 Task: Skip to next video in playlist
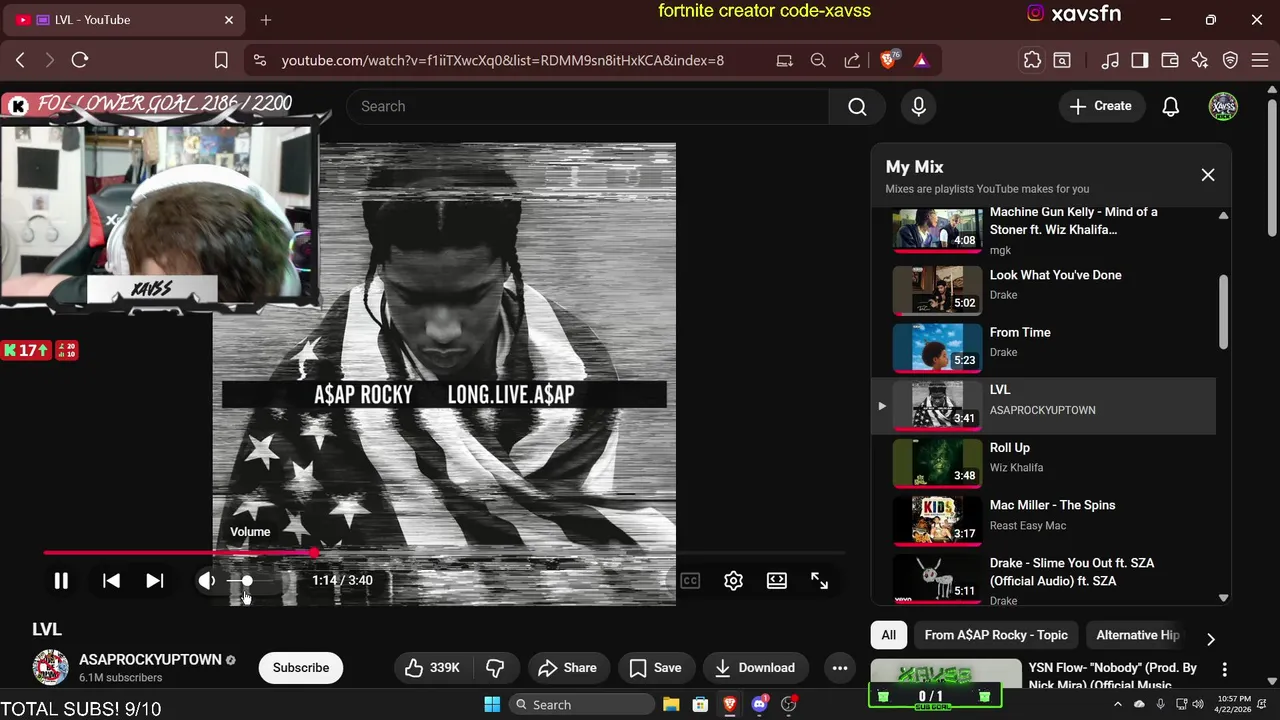pos(155,580)
